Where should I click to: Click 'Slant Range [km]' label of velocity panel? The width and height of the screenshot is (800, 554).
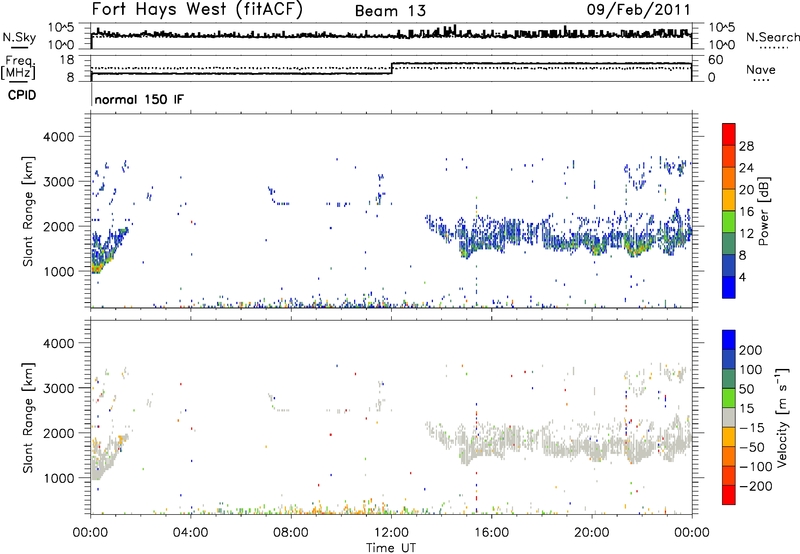click(27, 418)
